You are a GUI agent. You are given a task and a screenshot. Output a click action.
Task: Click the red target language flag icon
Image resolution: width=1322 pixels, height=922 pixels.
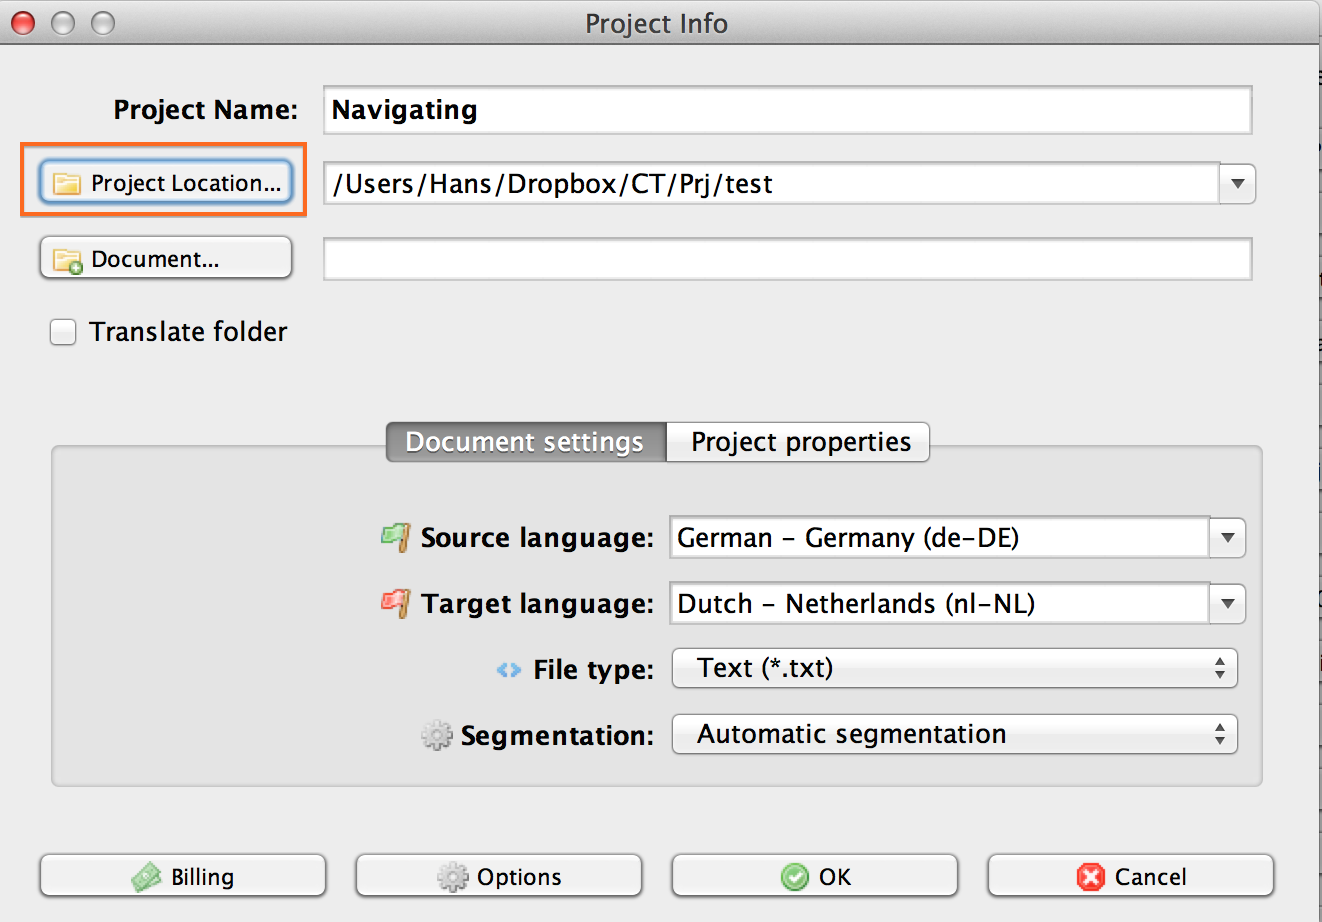[396, 603]
